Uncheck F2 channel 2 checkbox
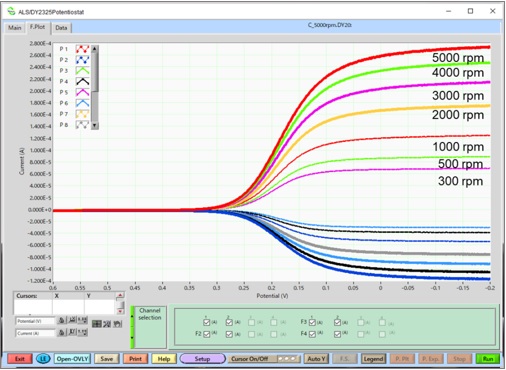This screenshot has height=370, width=506. click(229, 334)
